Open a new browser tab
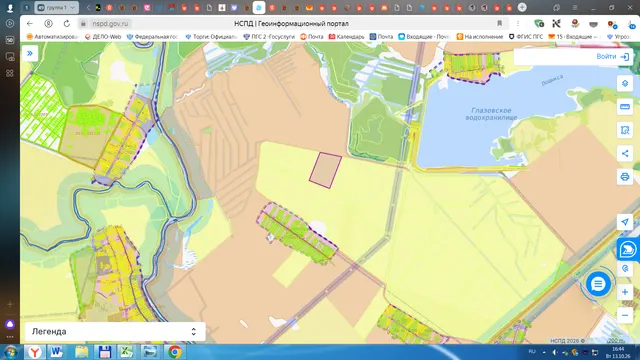 tap(522, 7)
